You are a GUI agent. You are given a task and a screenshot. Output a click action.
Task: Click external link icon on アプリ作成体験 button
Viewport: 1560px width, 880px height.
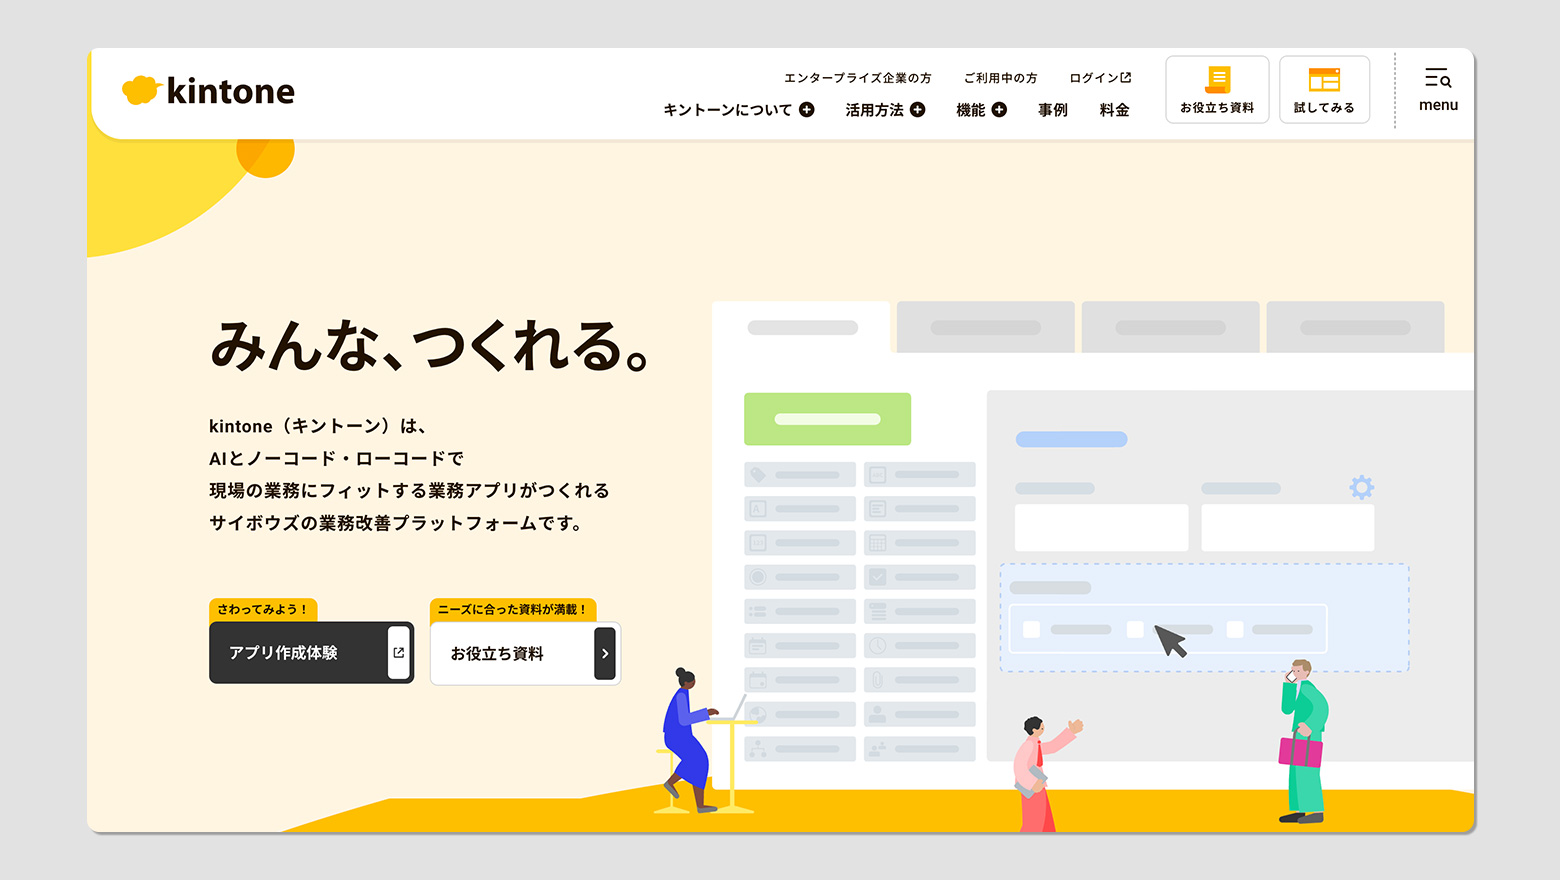399,653
